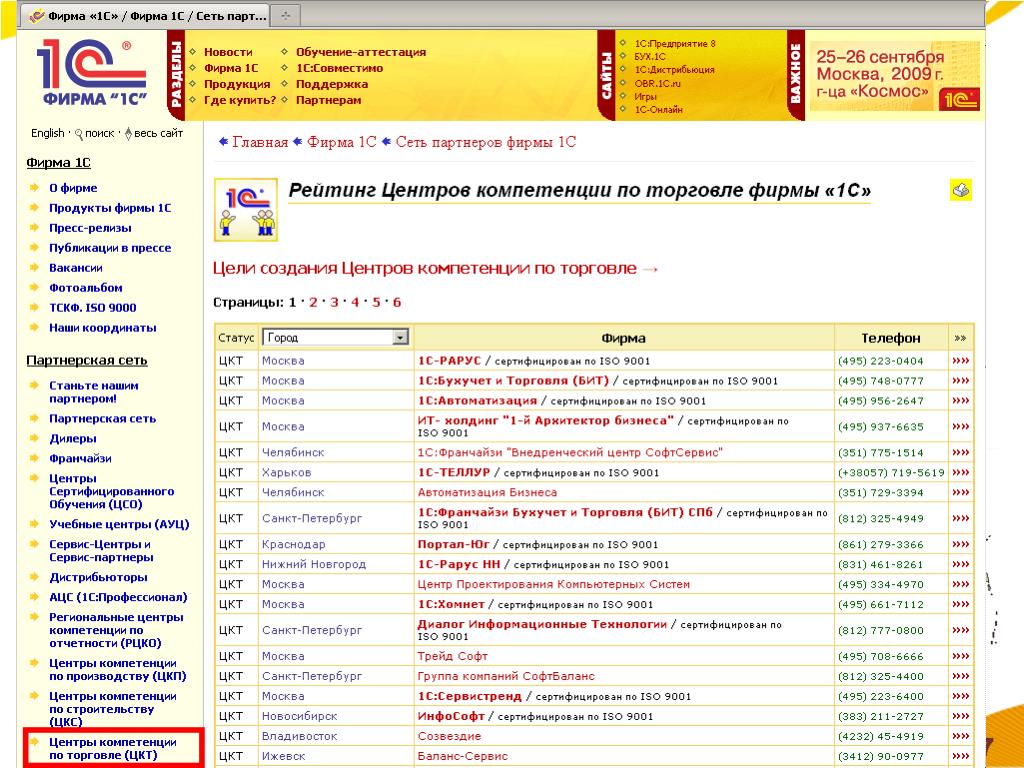Click the arrow icon for 1С-РАРУС row
The image size is (1024, 768).
pyautogui.click(x=960, y=360)
